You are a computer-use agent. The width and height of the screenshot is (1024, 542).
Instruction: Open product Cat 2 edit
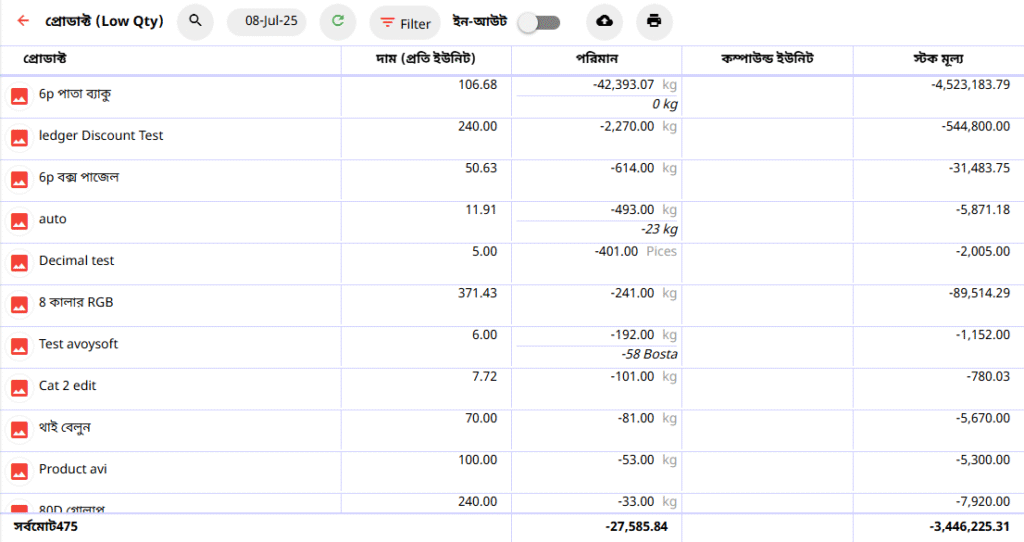[x=67, y=386]
